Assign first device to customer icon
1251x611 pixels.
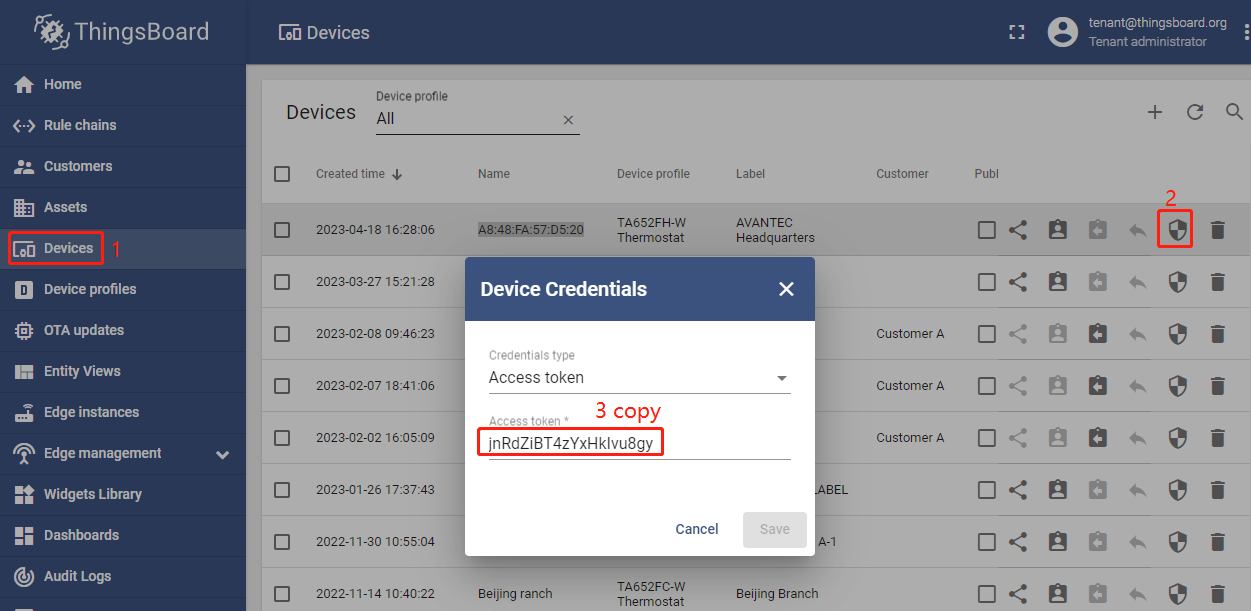tap(1057, 230)
